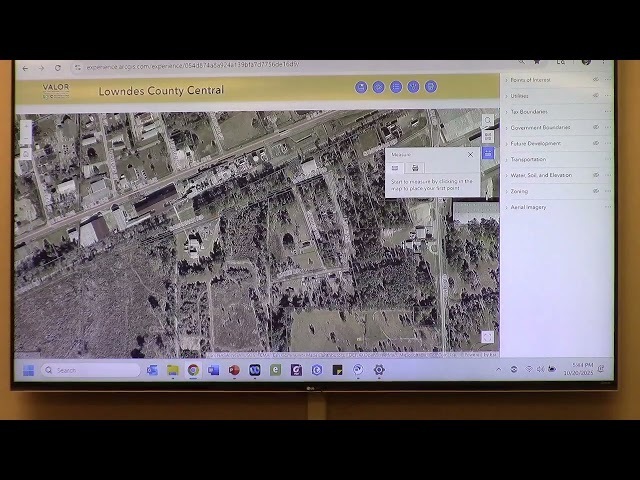This screenshot has width=640, height=480.
Task: Toggle visibility of Utilities layer
Action: pyautogui.click(x=596, y=96)
